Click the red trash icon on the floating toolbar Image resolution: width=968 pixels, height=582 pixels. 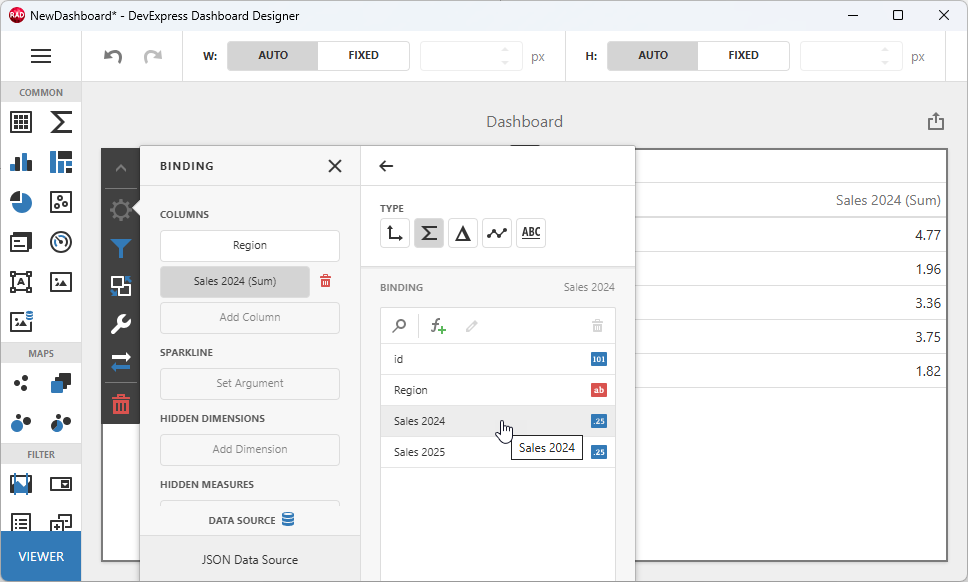click(120, 404)
